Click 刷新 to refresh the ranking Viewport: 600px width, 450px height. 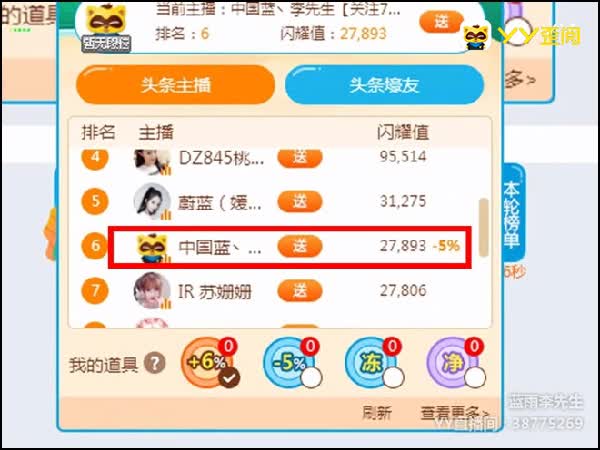pos(377,413)
